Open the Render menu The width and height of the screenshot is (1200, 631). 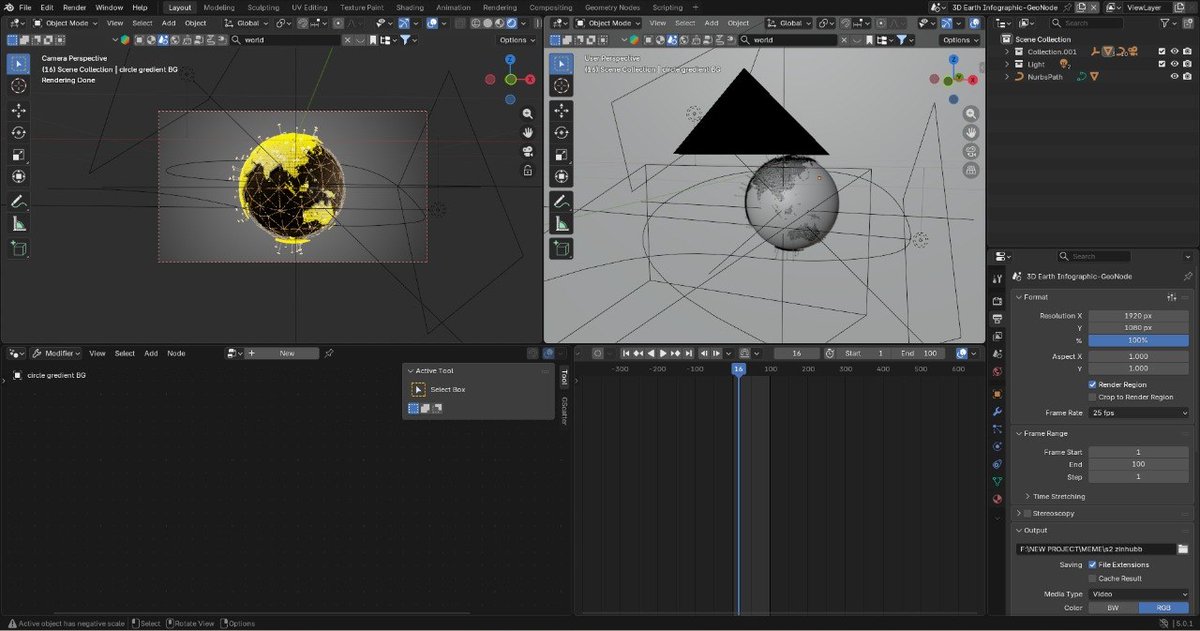pyautogui.click(x=74, y=7)
